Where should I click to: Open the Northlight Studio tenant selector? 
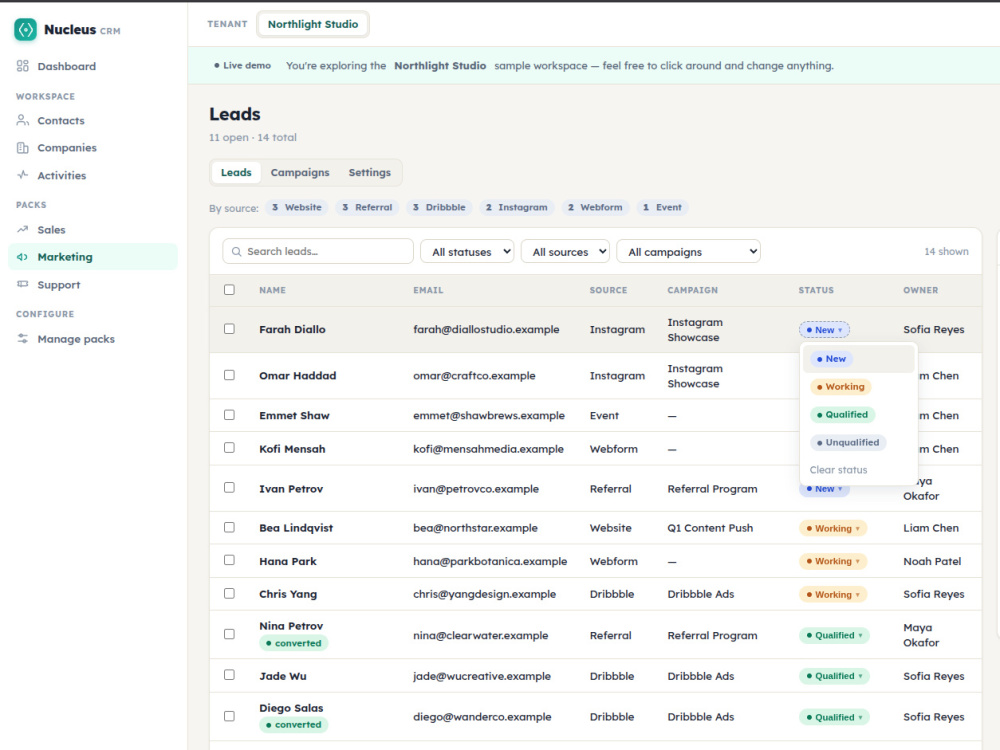pyautogui.click(x=312, y=24)
